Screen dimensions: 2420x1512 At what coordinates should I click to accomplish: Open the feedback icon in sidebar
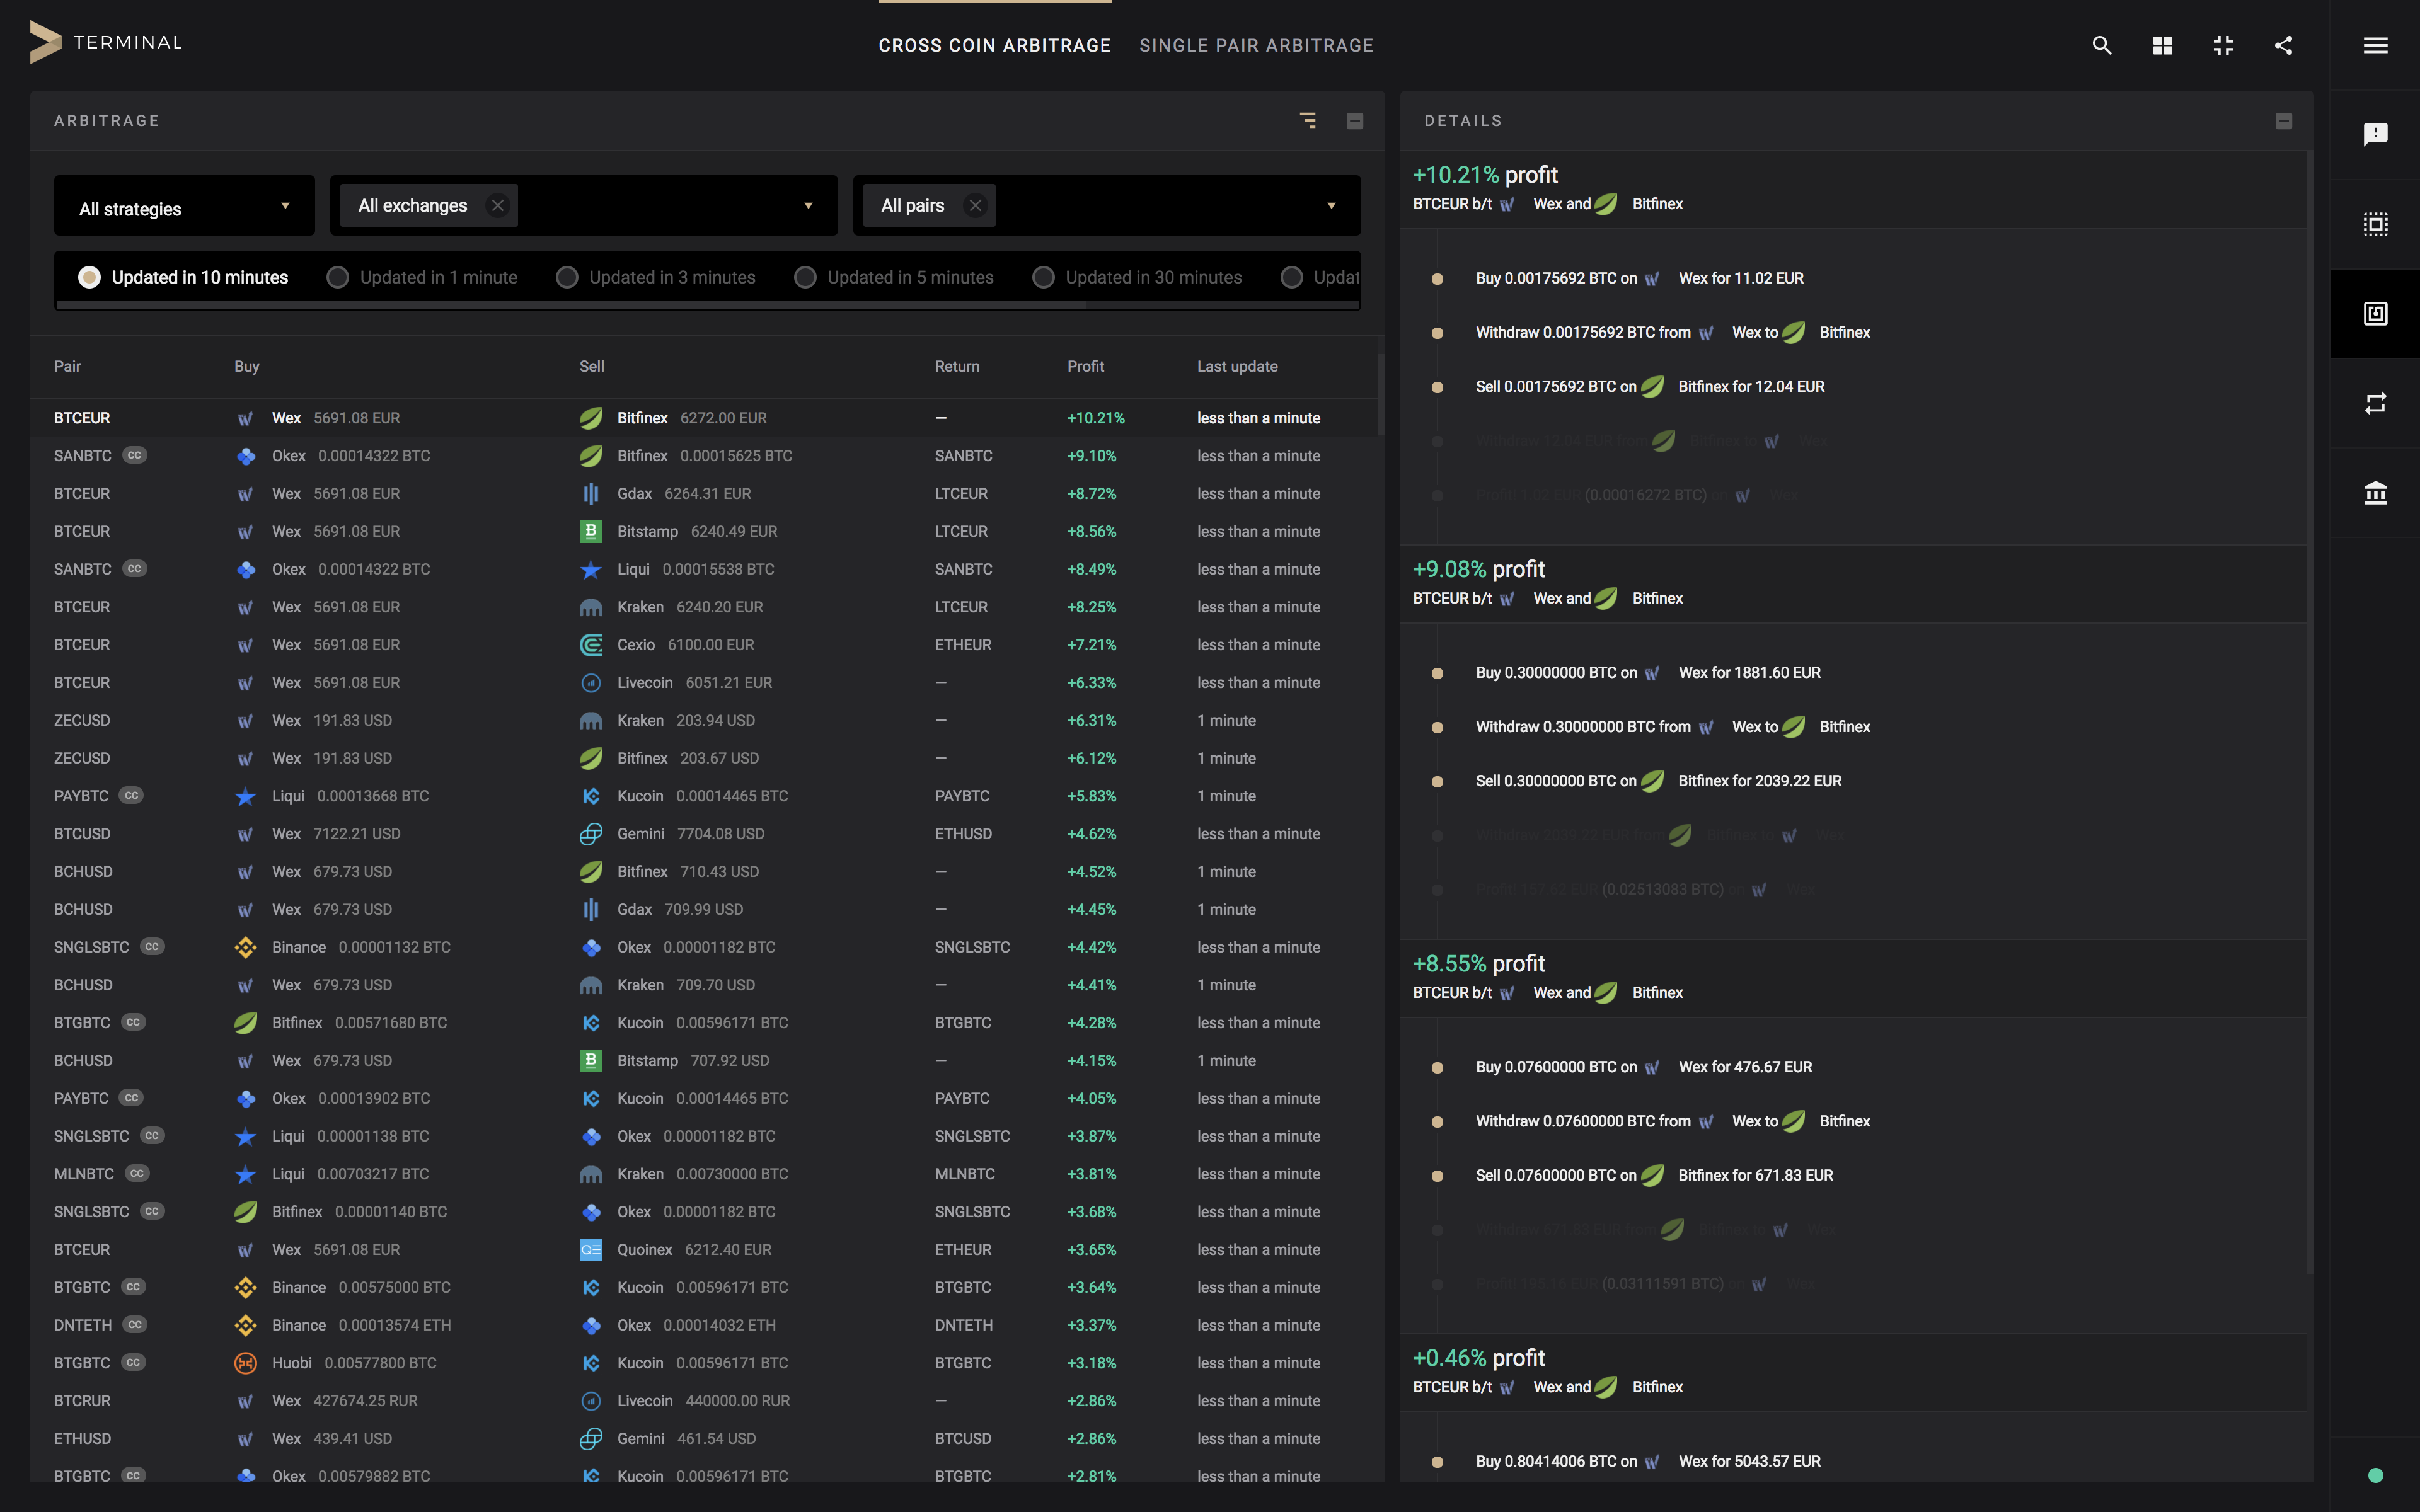click(2375, 134)
